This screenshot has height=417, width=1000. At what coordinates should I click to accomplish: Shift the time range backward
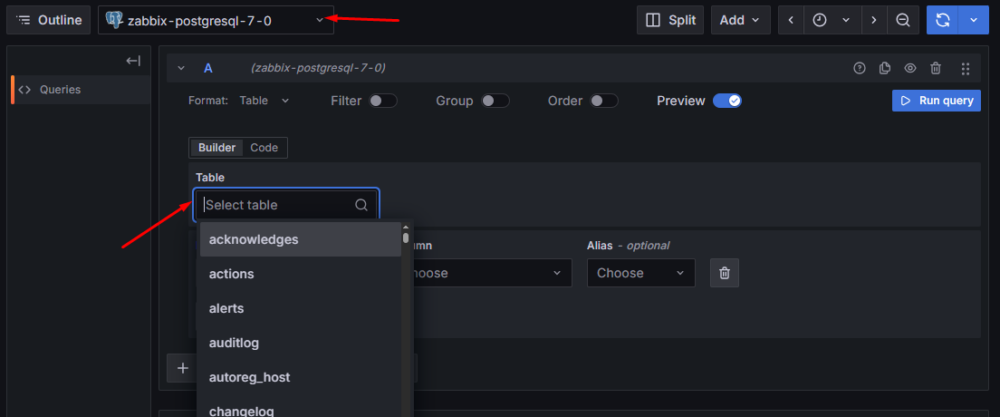[x=792, y=20]
